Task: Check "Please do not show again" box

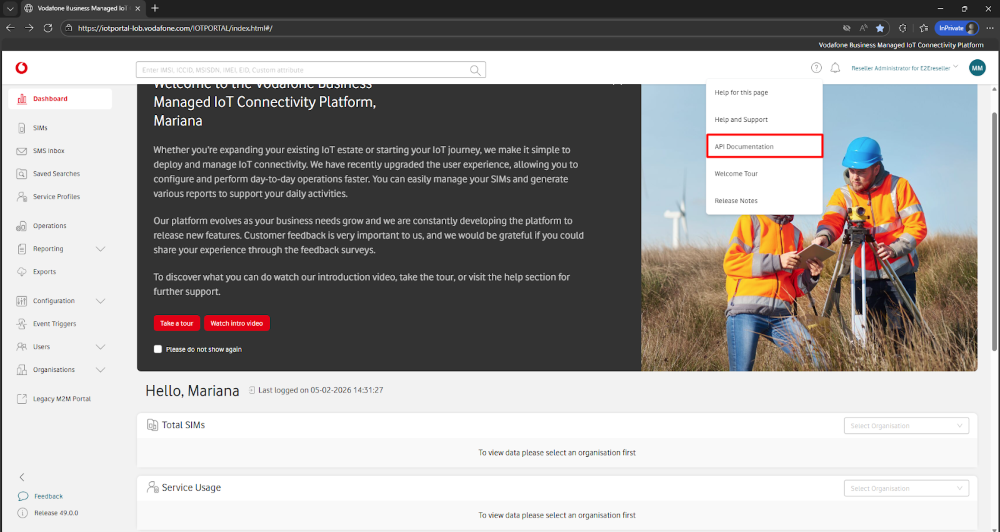Action: point(158,349)
